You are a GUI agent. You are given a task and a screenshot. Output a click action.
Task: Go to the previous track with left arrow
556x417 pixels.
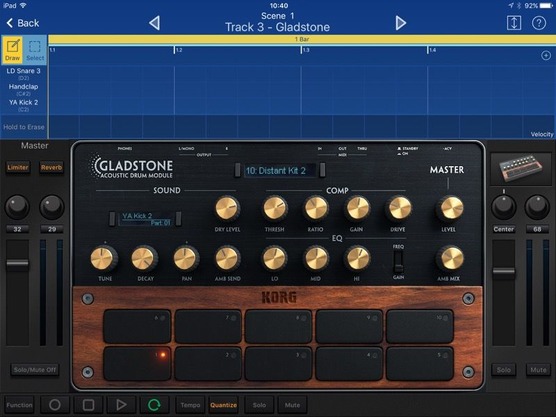point(154,23)
